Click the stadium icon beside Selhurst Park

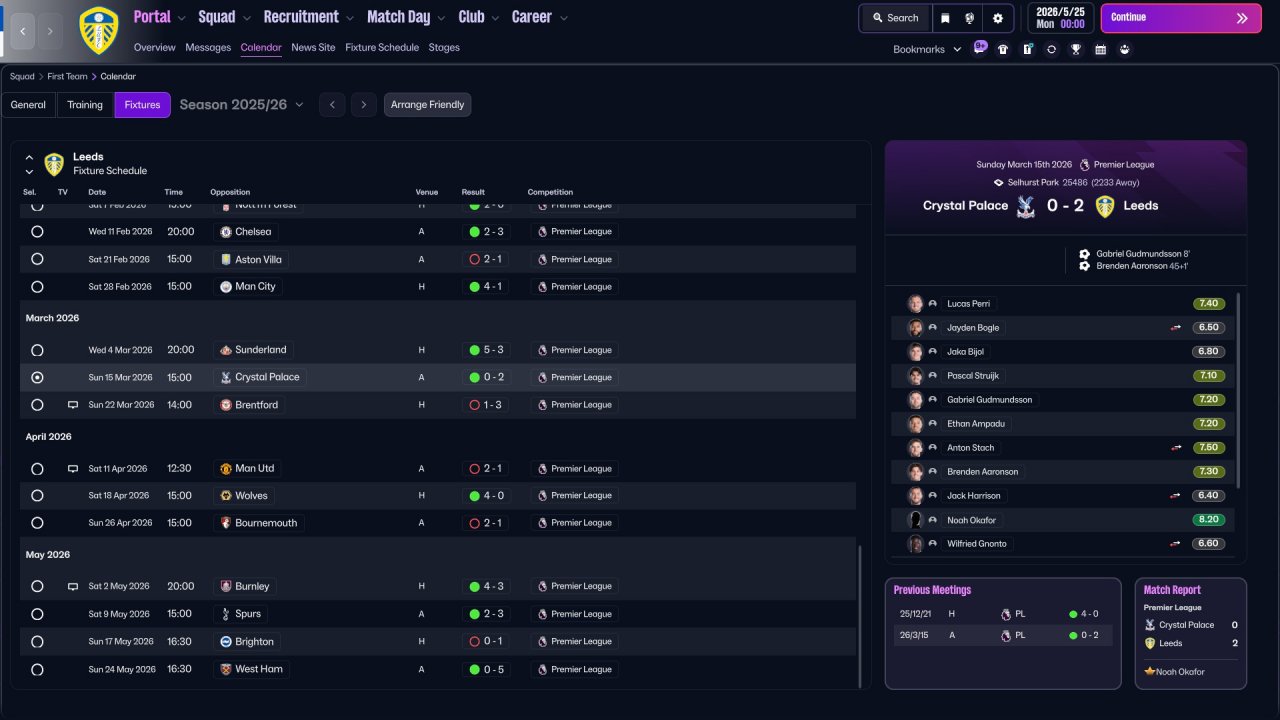tap(998, 183)
